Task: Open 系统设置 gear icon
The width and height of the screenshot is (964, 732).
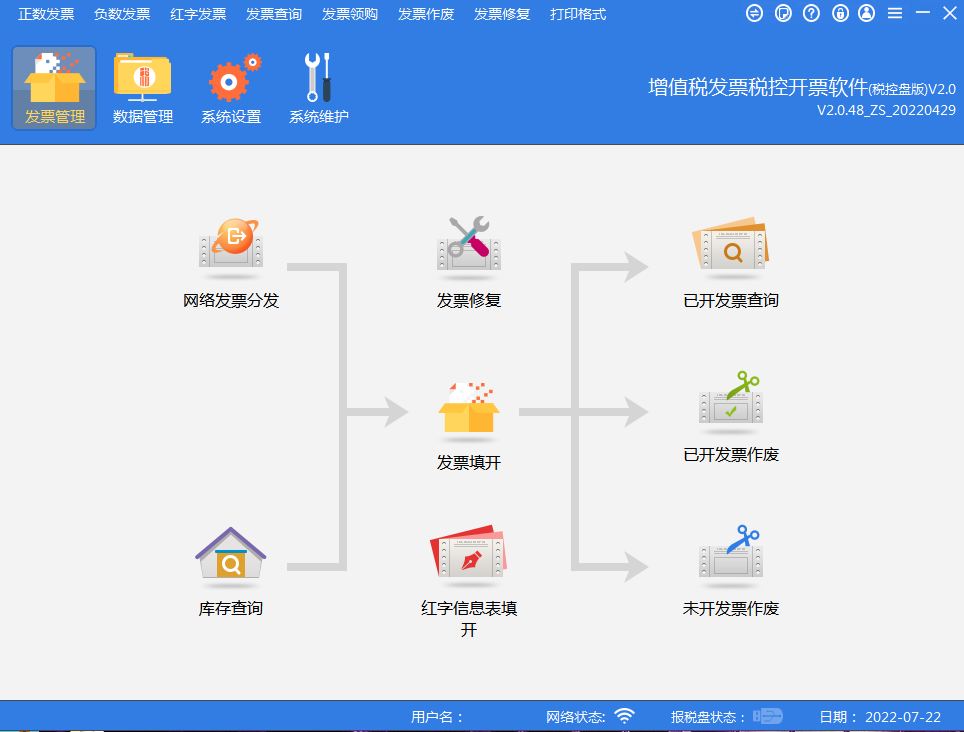Action: coord(231,88)
